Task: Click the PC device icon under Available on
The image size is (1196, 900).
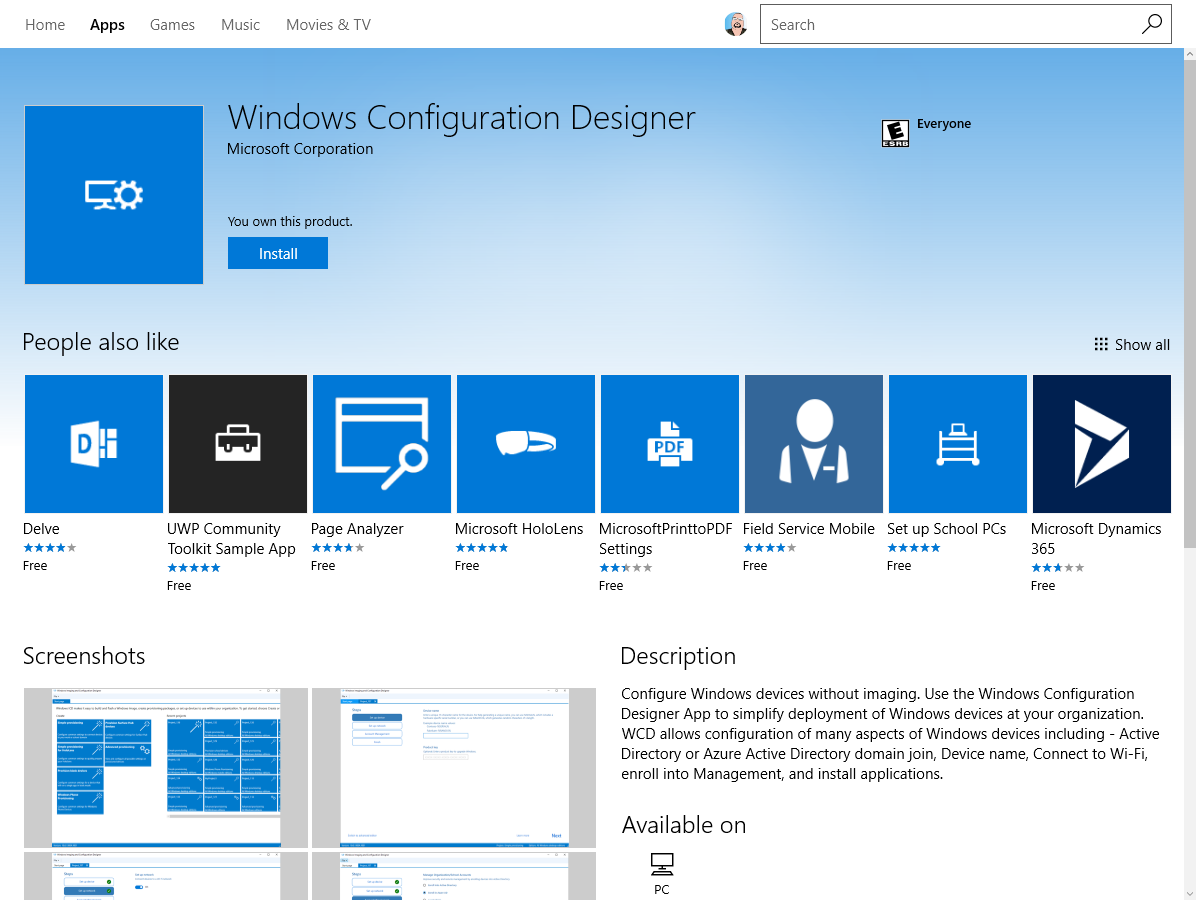Action: click(662, 864)
